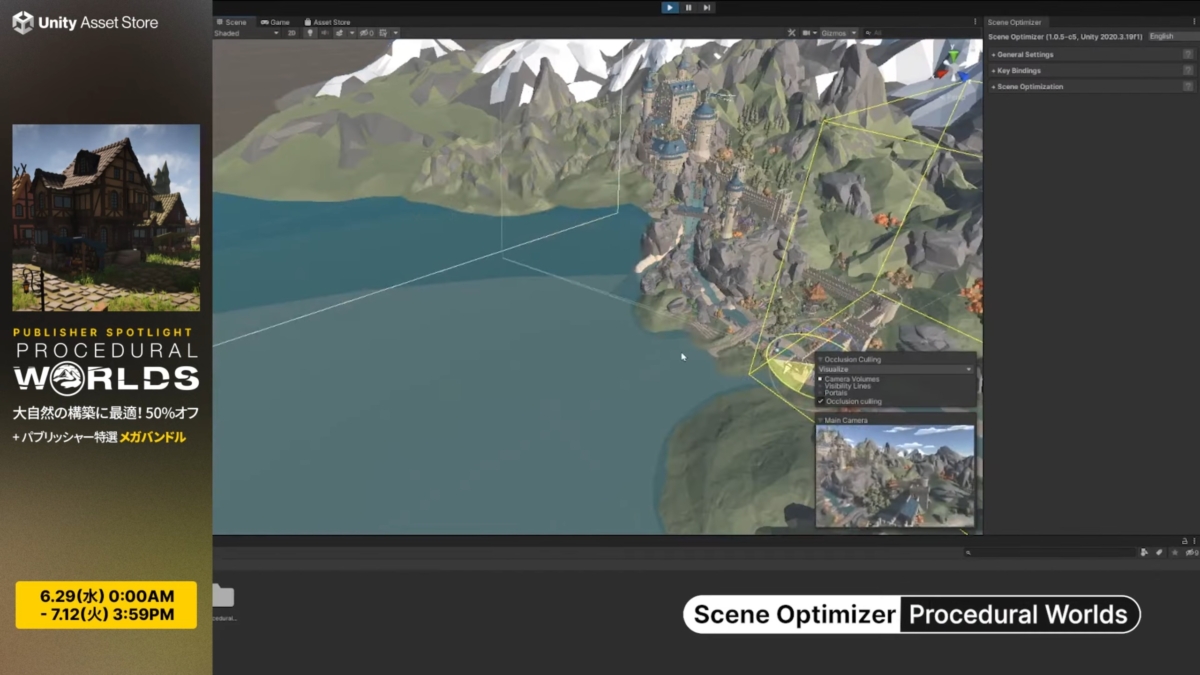This screenshot has width=1200, height=675.
Task: Open the scene camera settings icon
Action: pyautogui.click(x=806, y=33)
